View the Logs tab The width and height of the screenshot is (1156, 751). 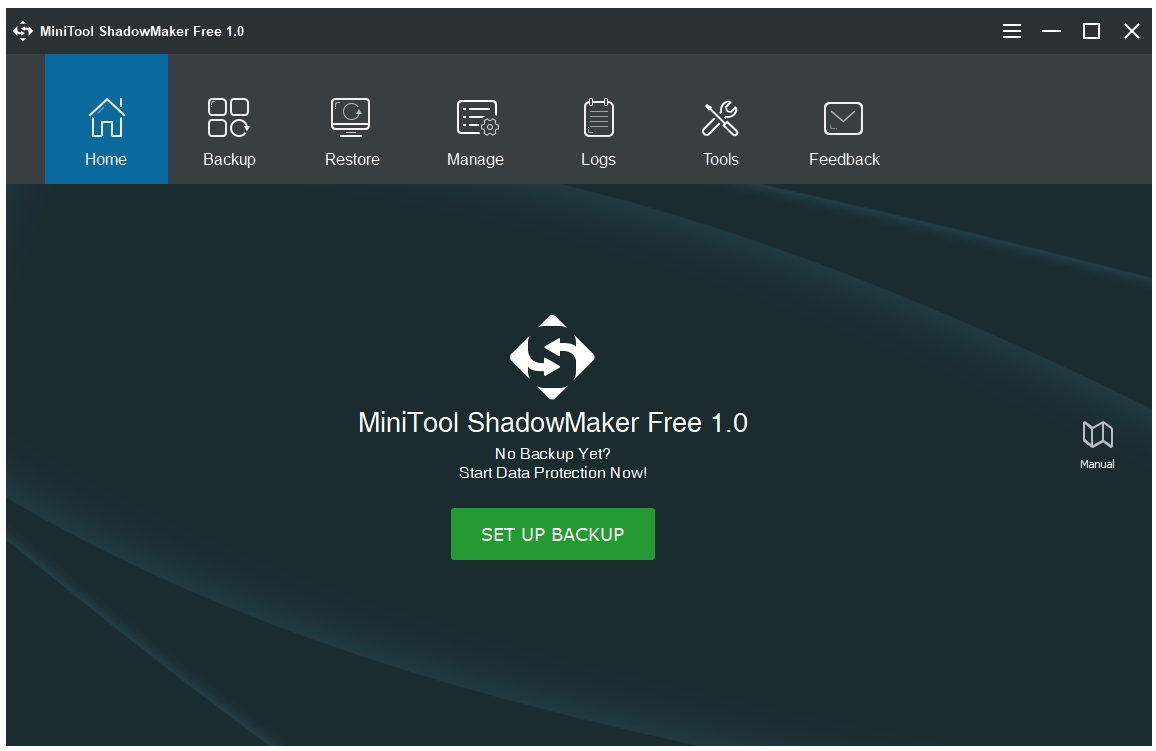(598, 119)
